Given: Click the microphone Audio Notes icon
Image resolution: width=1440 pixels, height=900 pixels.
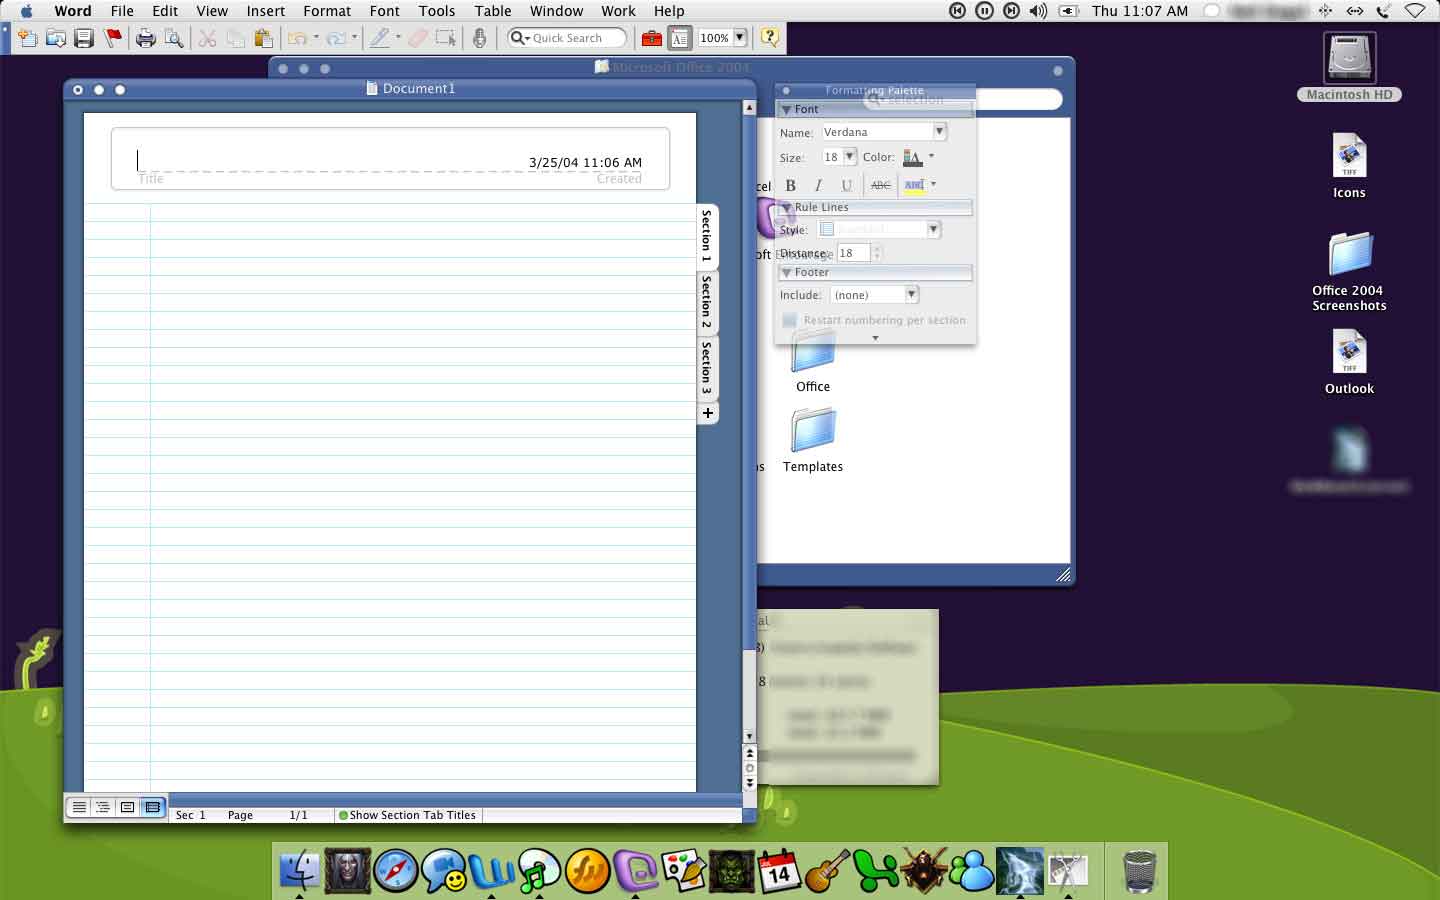Looking at the screenshot, I should pos(480,38).
